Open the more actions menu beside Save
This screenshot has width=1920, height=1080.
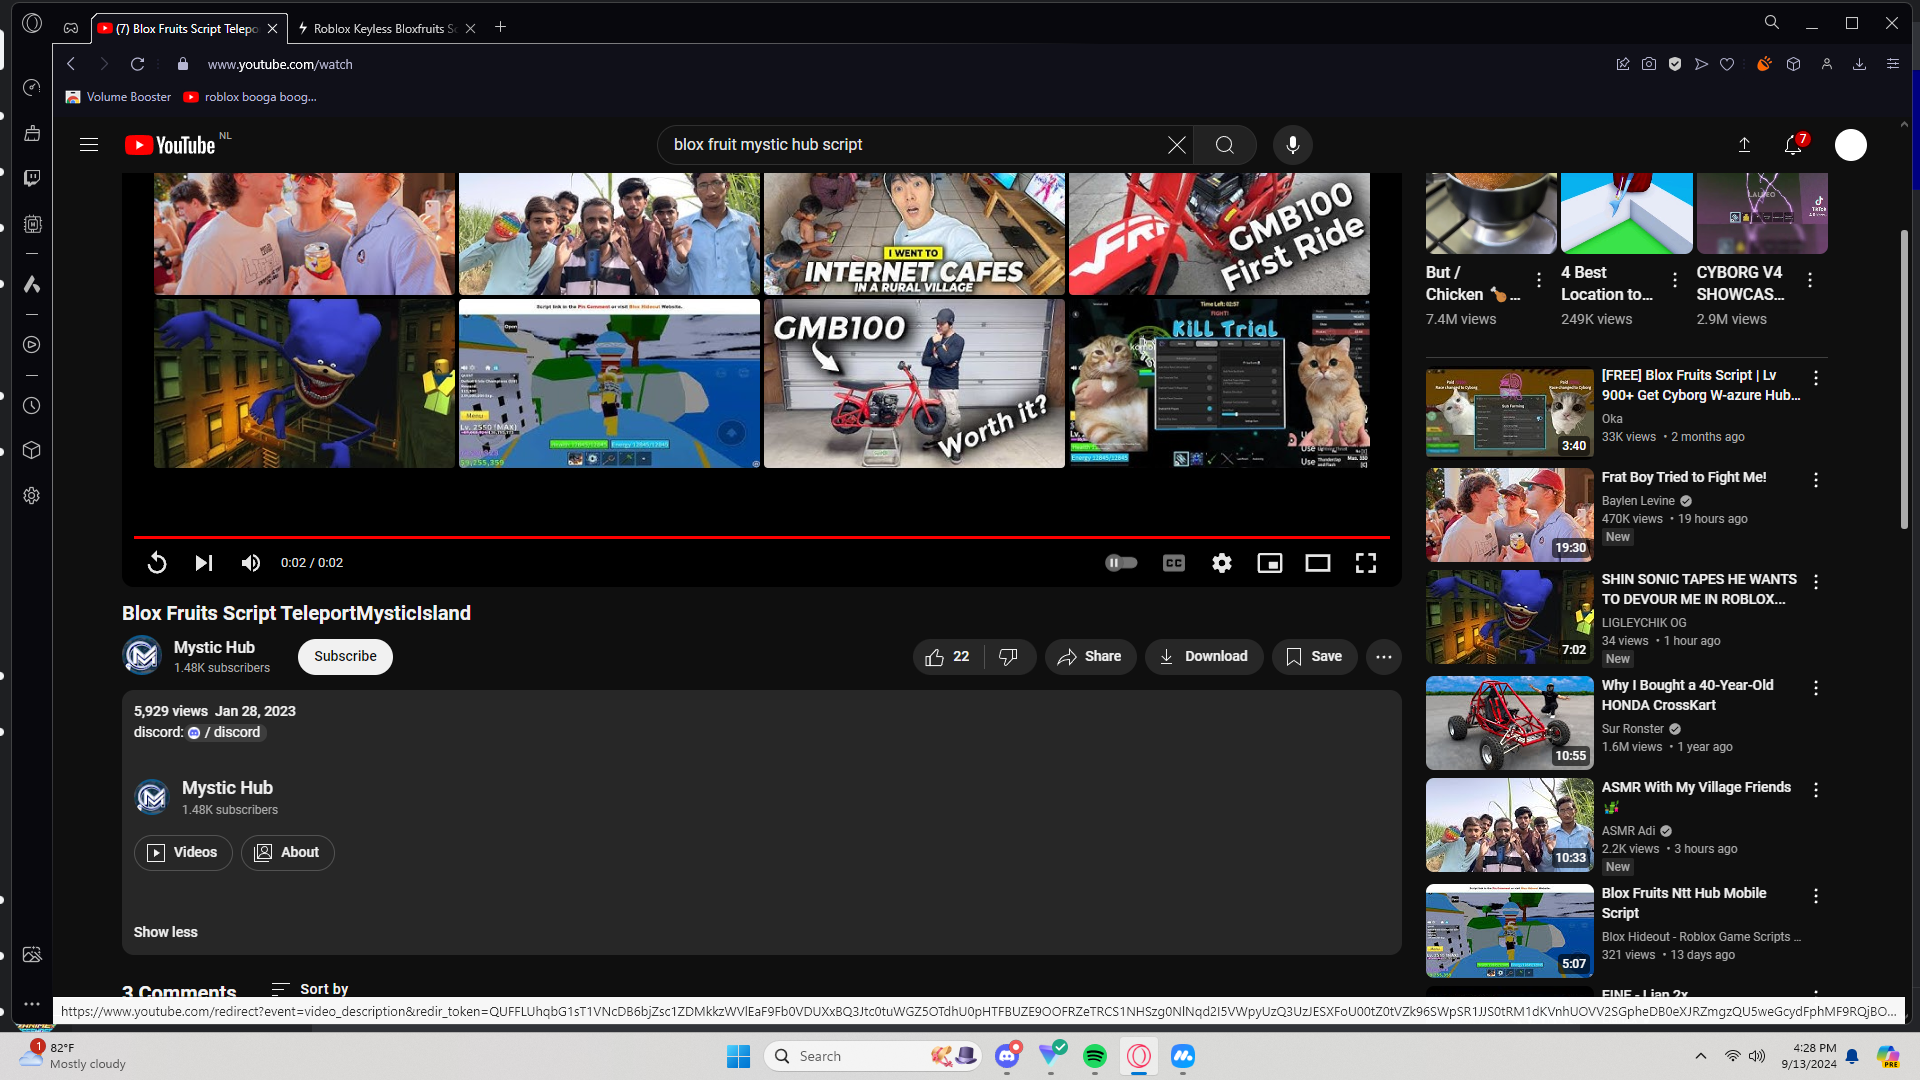click(1384, 657)
